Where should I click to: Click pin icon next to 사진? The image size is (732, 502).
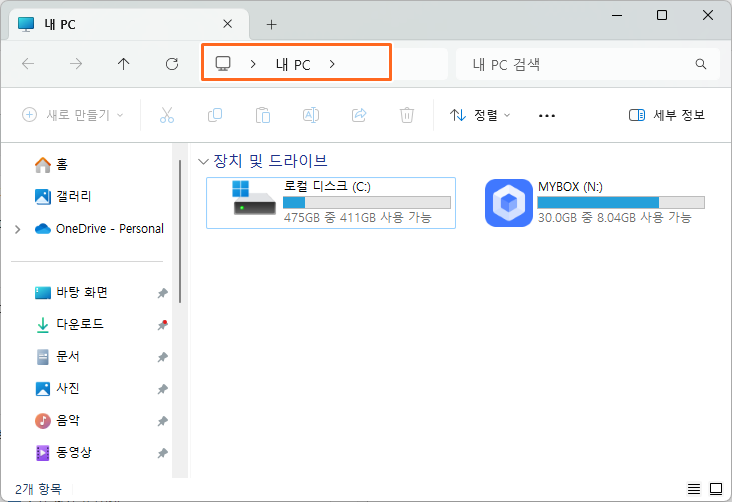[x=162, y=389]
